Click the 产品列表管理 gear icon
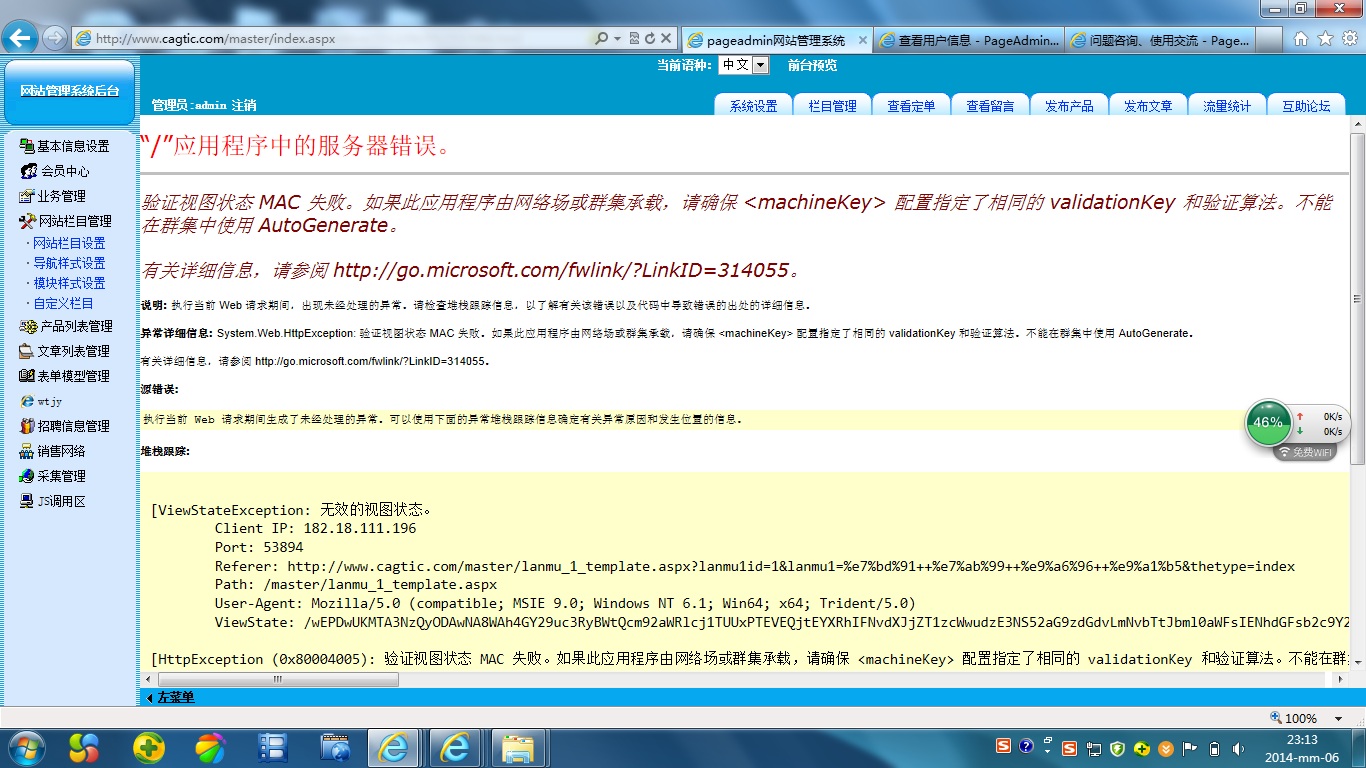 tap(28, 326)
